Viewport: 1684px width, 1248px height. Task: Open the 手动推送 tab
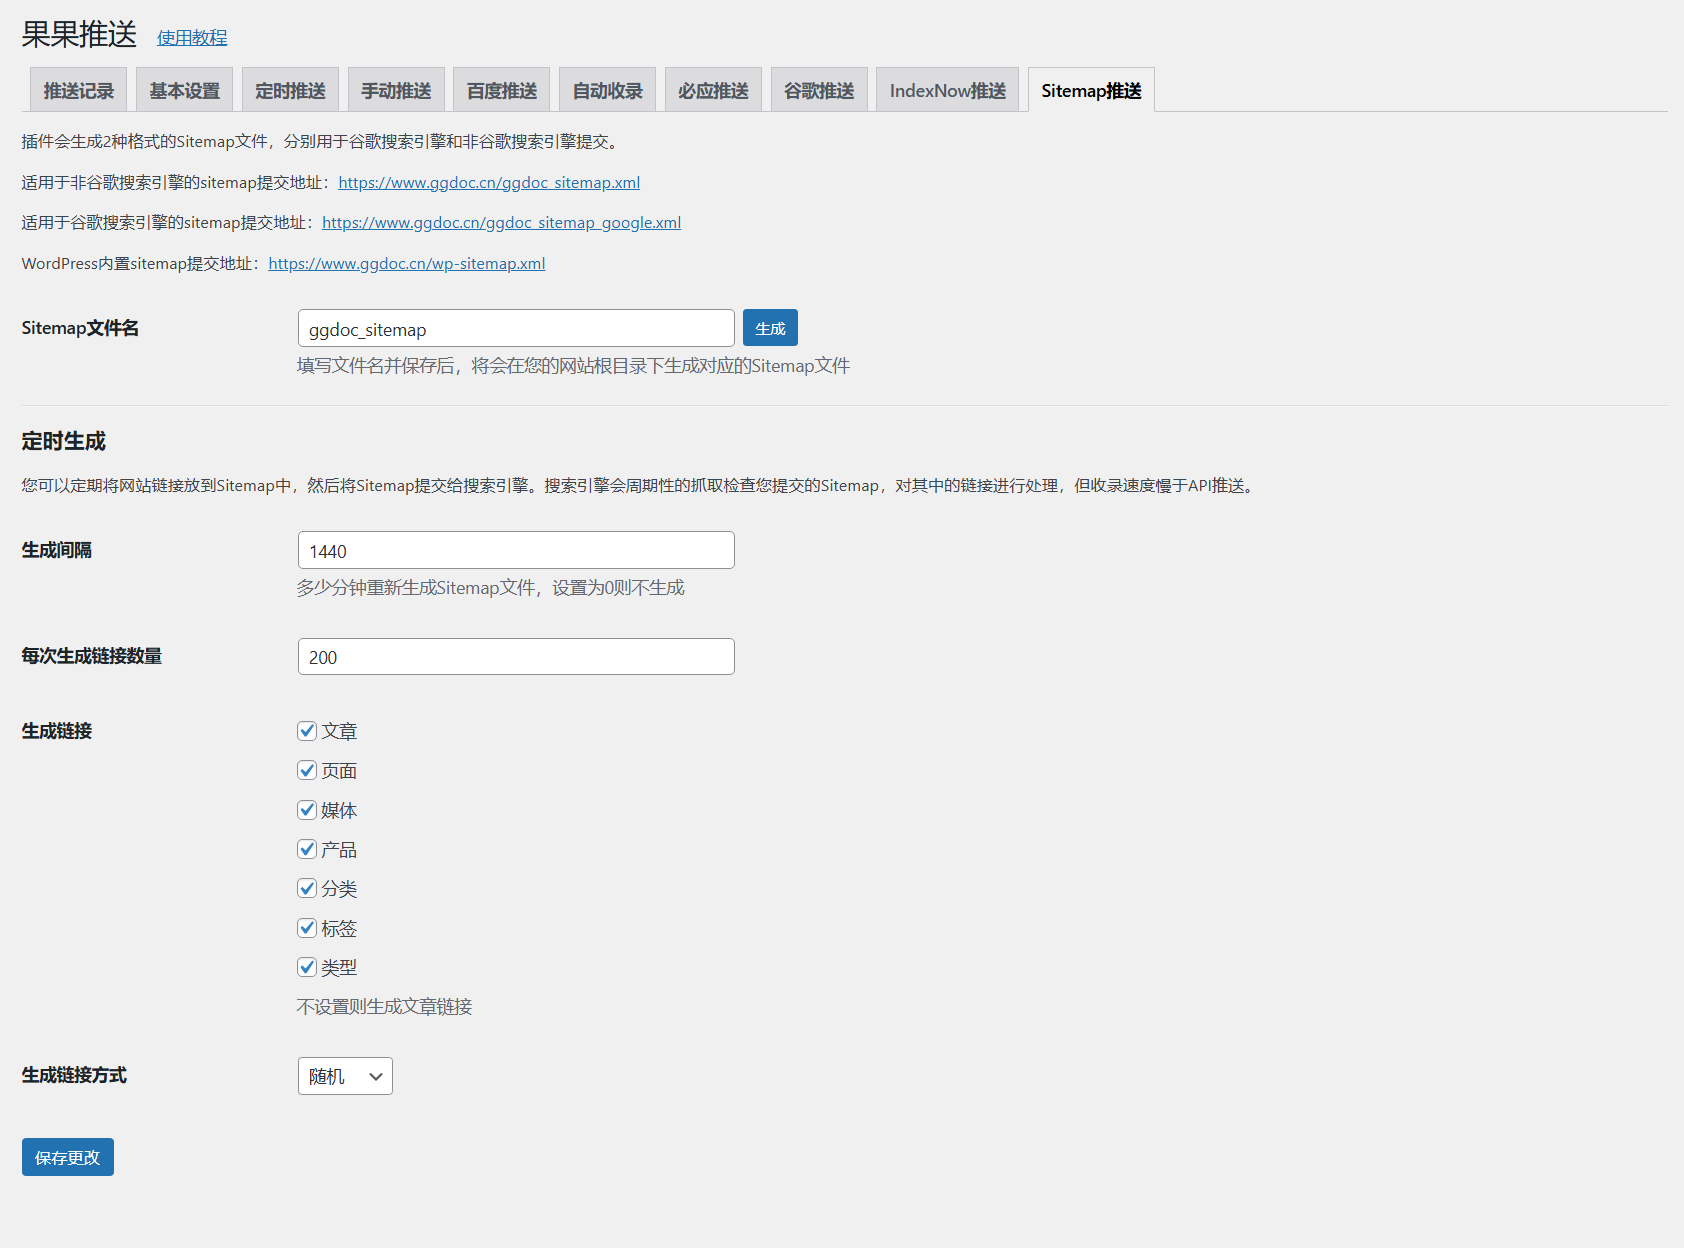(397, 90)
